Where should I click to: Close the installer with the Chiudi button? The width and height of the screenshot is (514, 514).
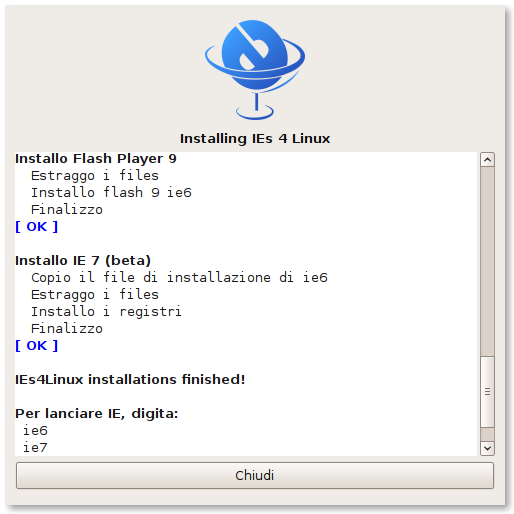[x=255, y=475]
